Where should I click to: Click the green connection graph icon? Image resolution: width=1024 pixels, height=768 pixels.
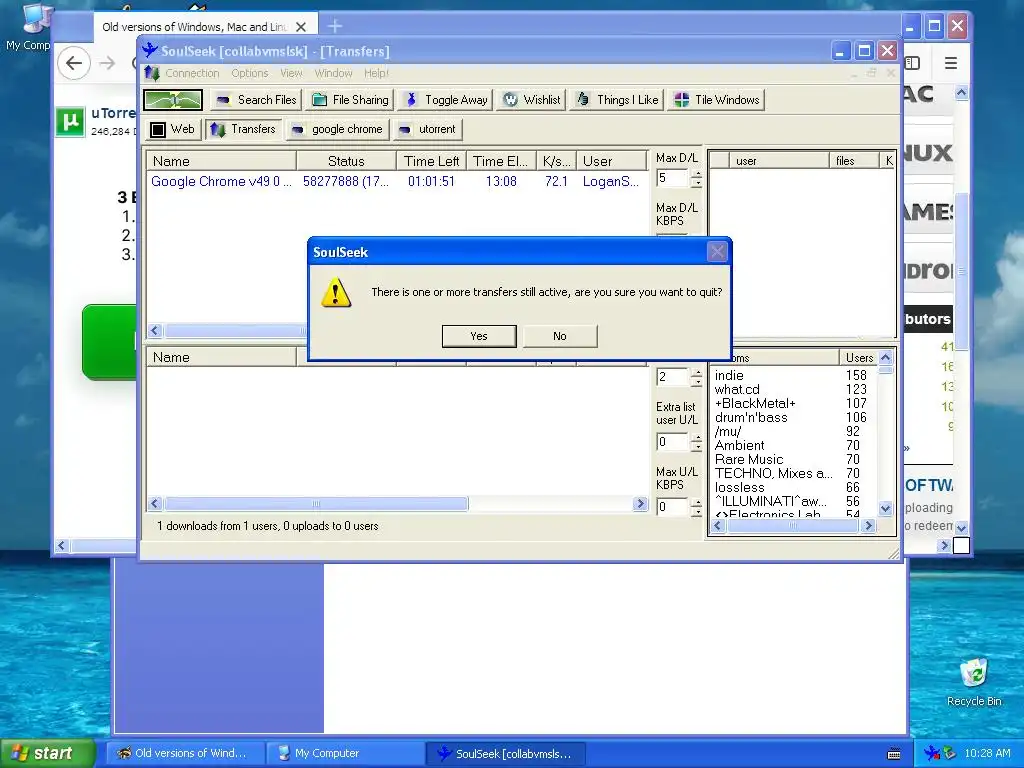click(x=173, y=100)
